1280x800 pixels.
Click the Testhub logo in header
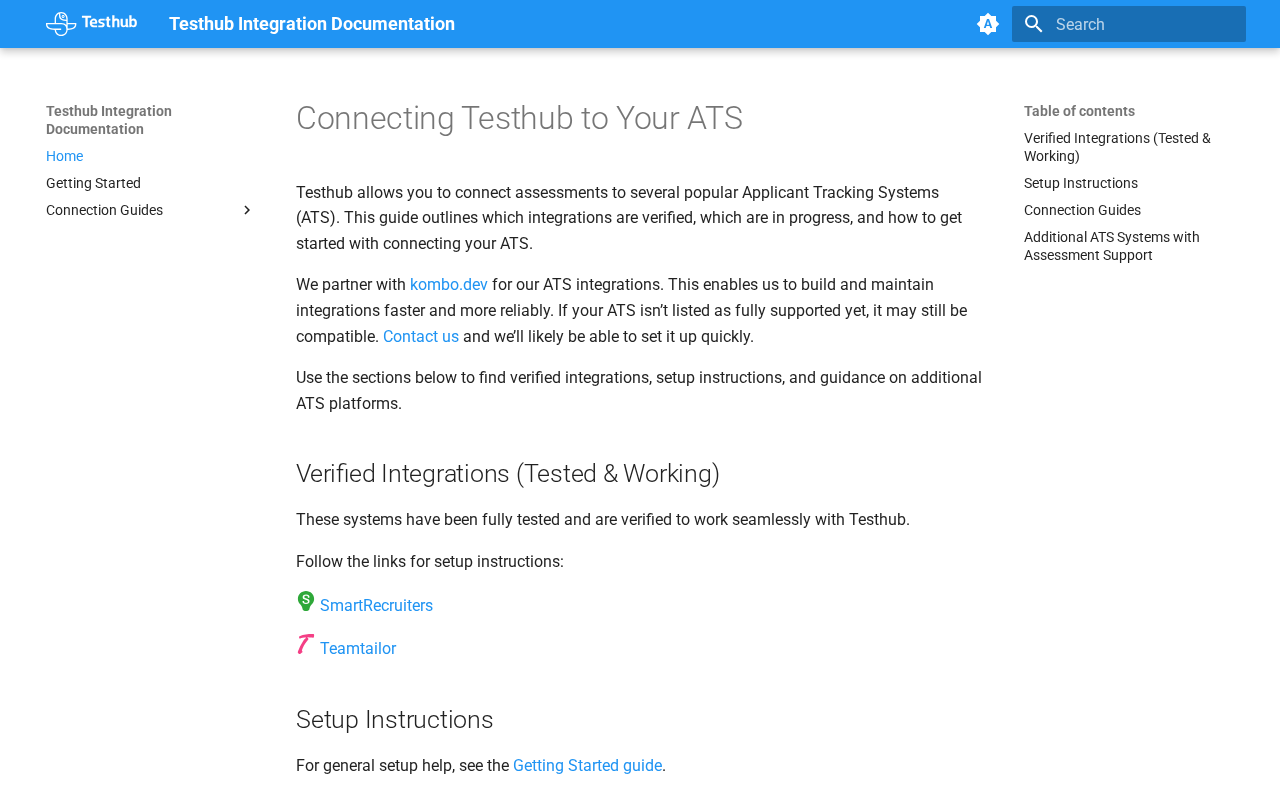pos(91,24)
